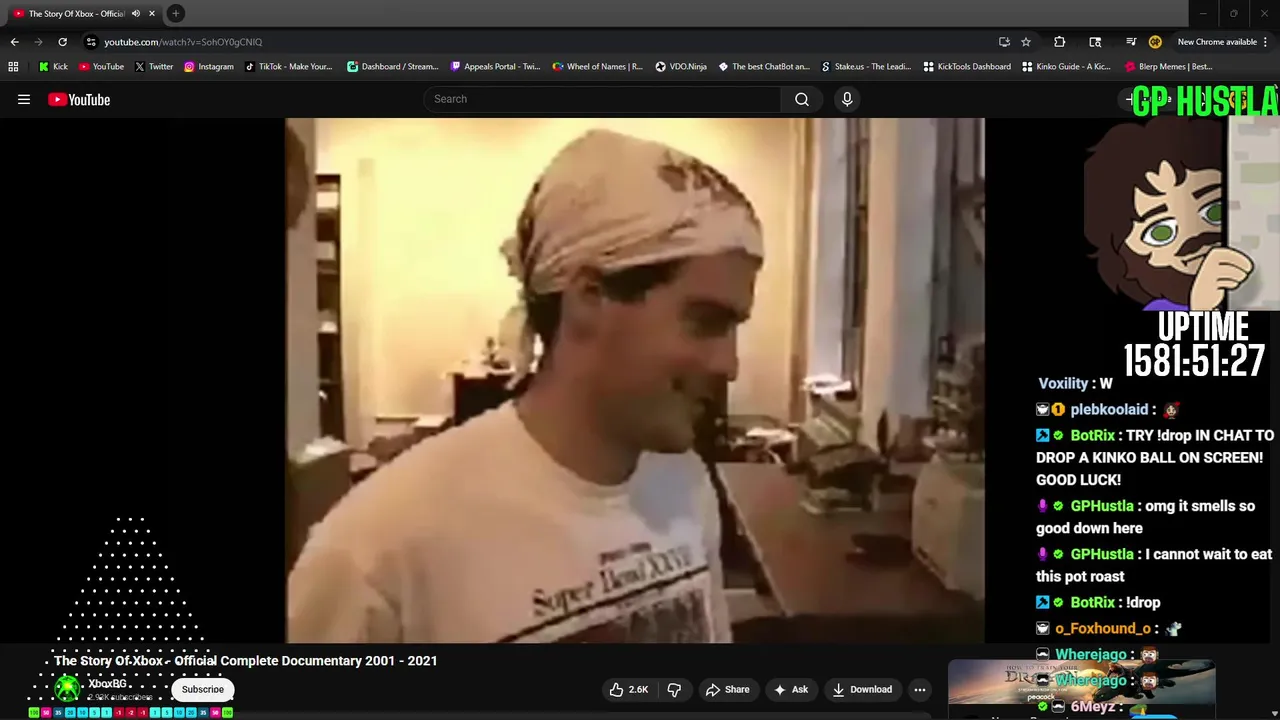This screenshot has width=1280, height=720.
Task: Click the video player to pause
Action: click(634, 380)
